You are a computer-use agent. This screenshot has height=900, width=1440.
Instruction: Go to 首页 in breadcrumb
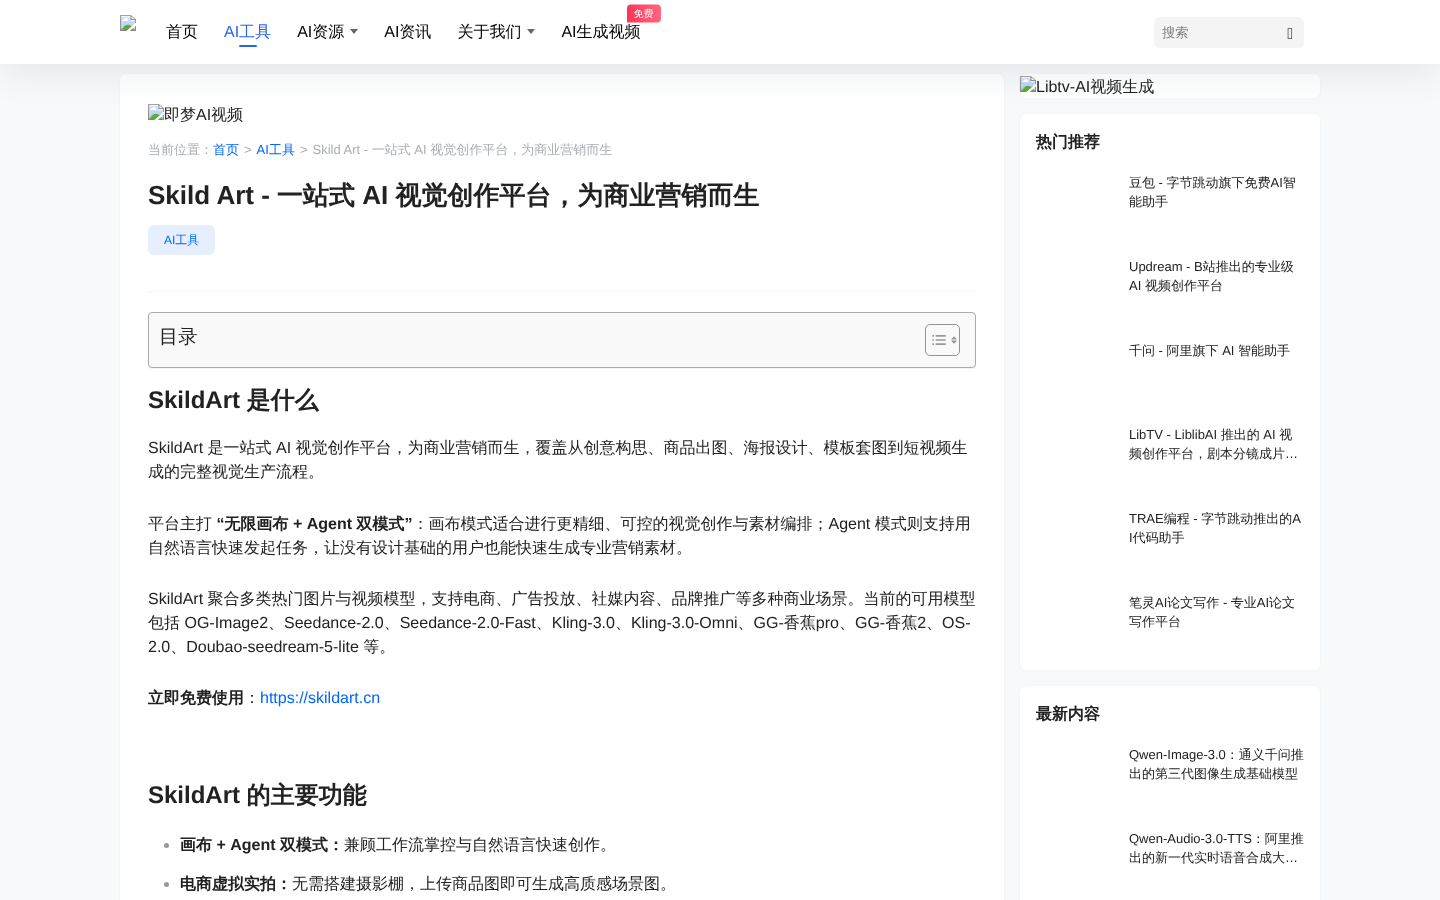[226, 149]
